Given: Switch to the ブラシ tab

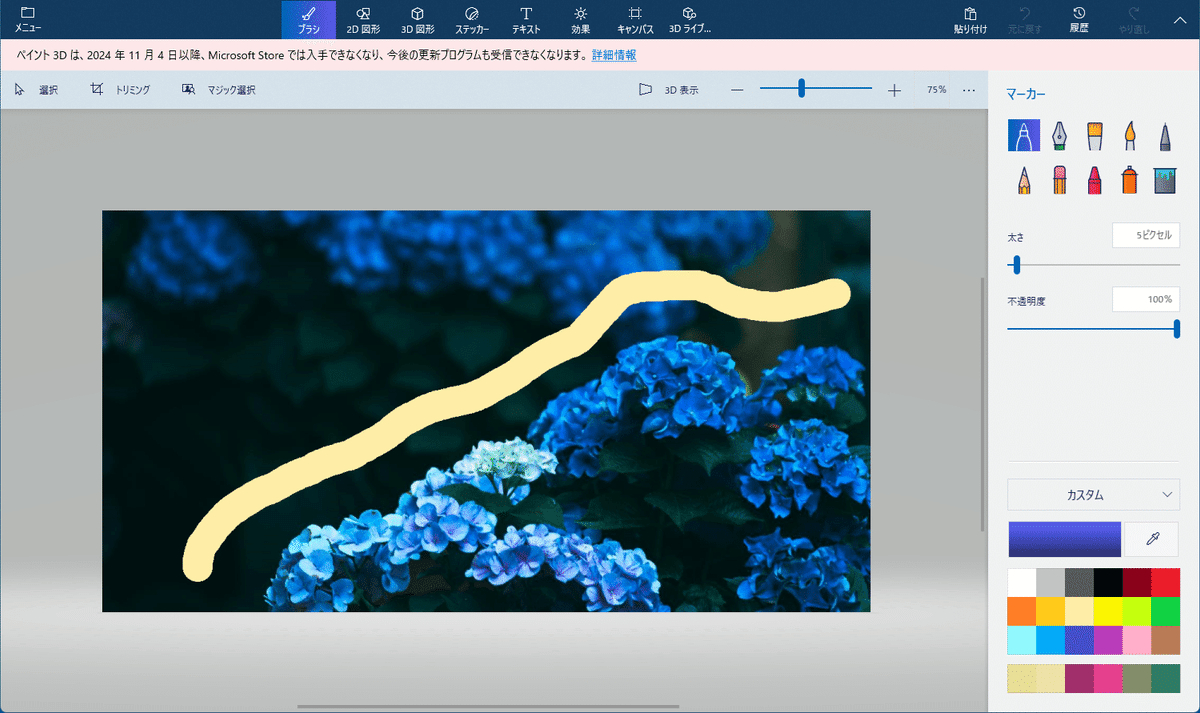Looking at the screenshot, I should (x=309, y=19).
